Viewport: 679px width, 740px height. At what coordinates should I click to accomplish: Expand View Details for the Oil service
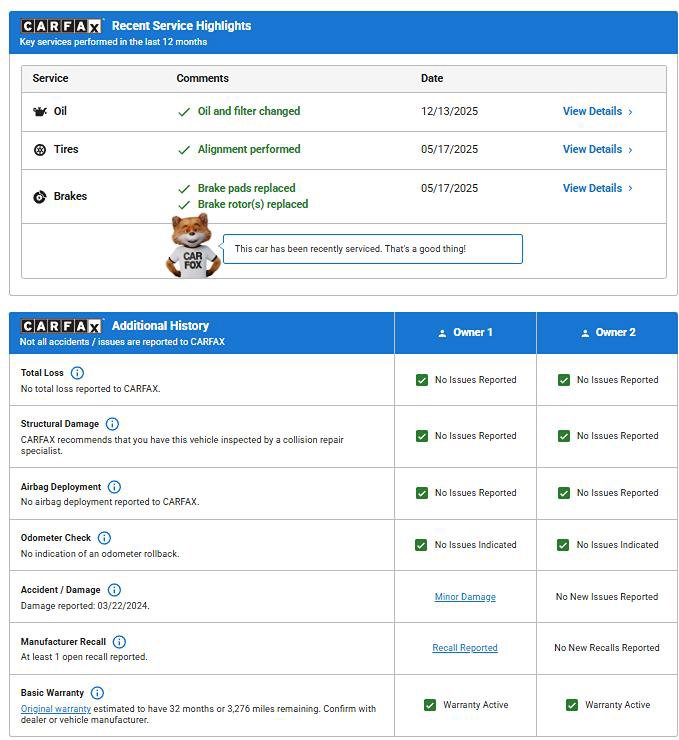tap(597, 112)
